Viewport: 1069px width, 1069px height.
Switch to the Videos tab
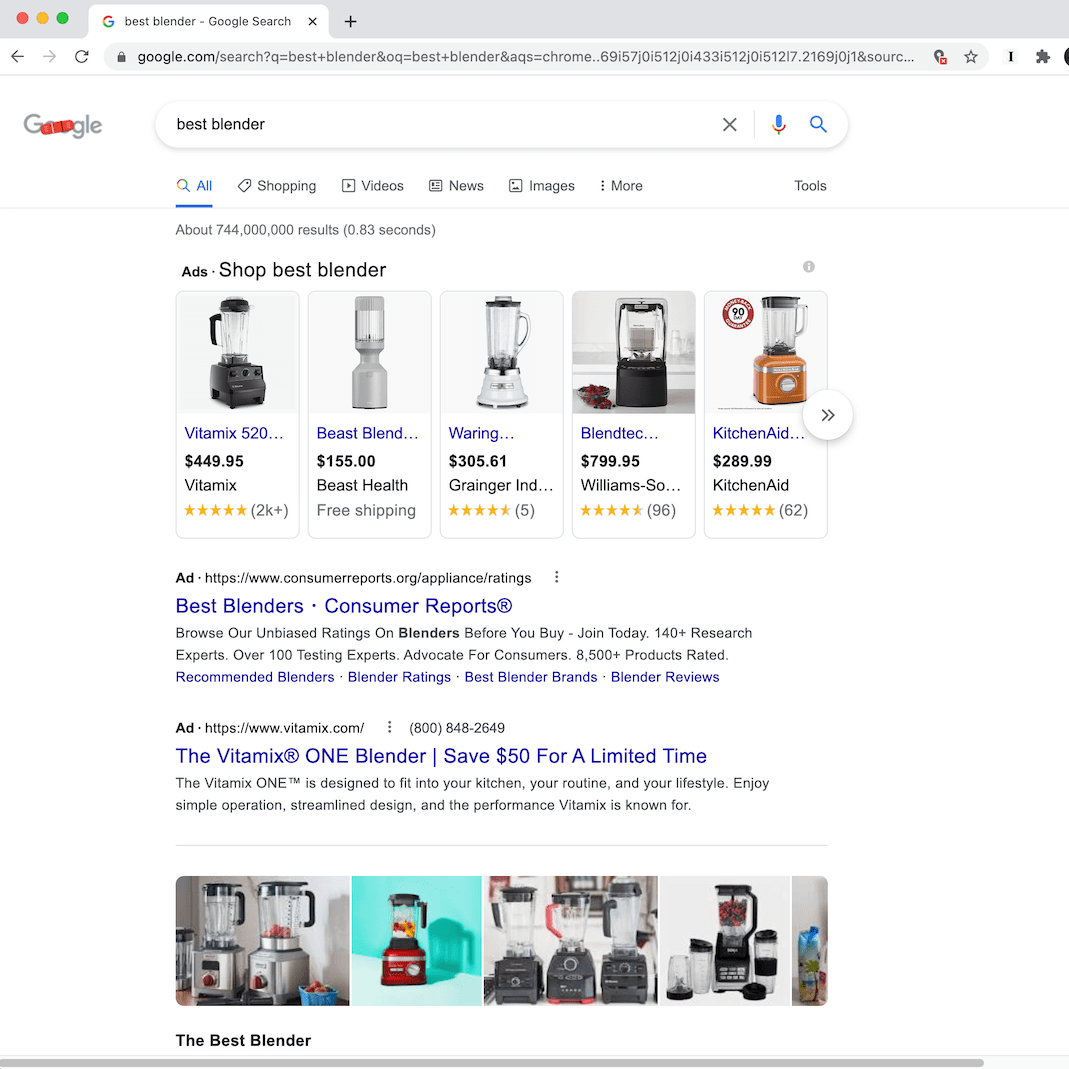click(372, 186)
